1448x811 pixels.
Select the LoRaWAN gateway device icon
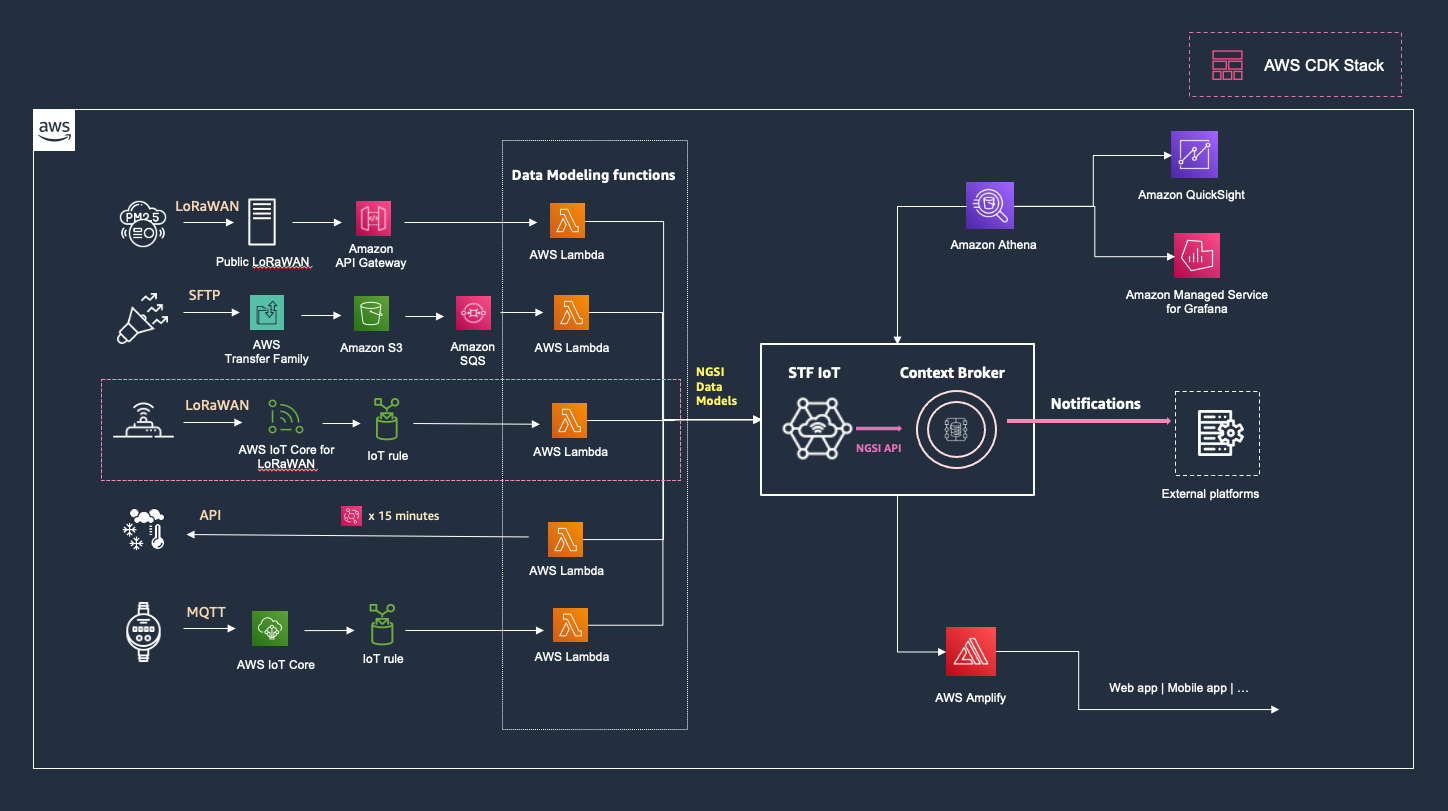tap(141, 422)
